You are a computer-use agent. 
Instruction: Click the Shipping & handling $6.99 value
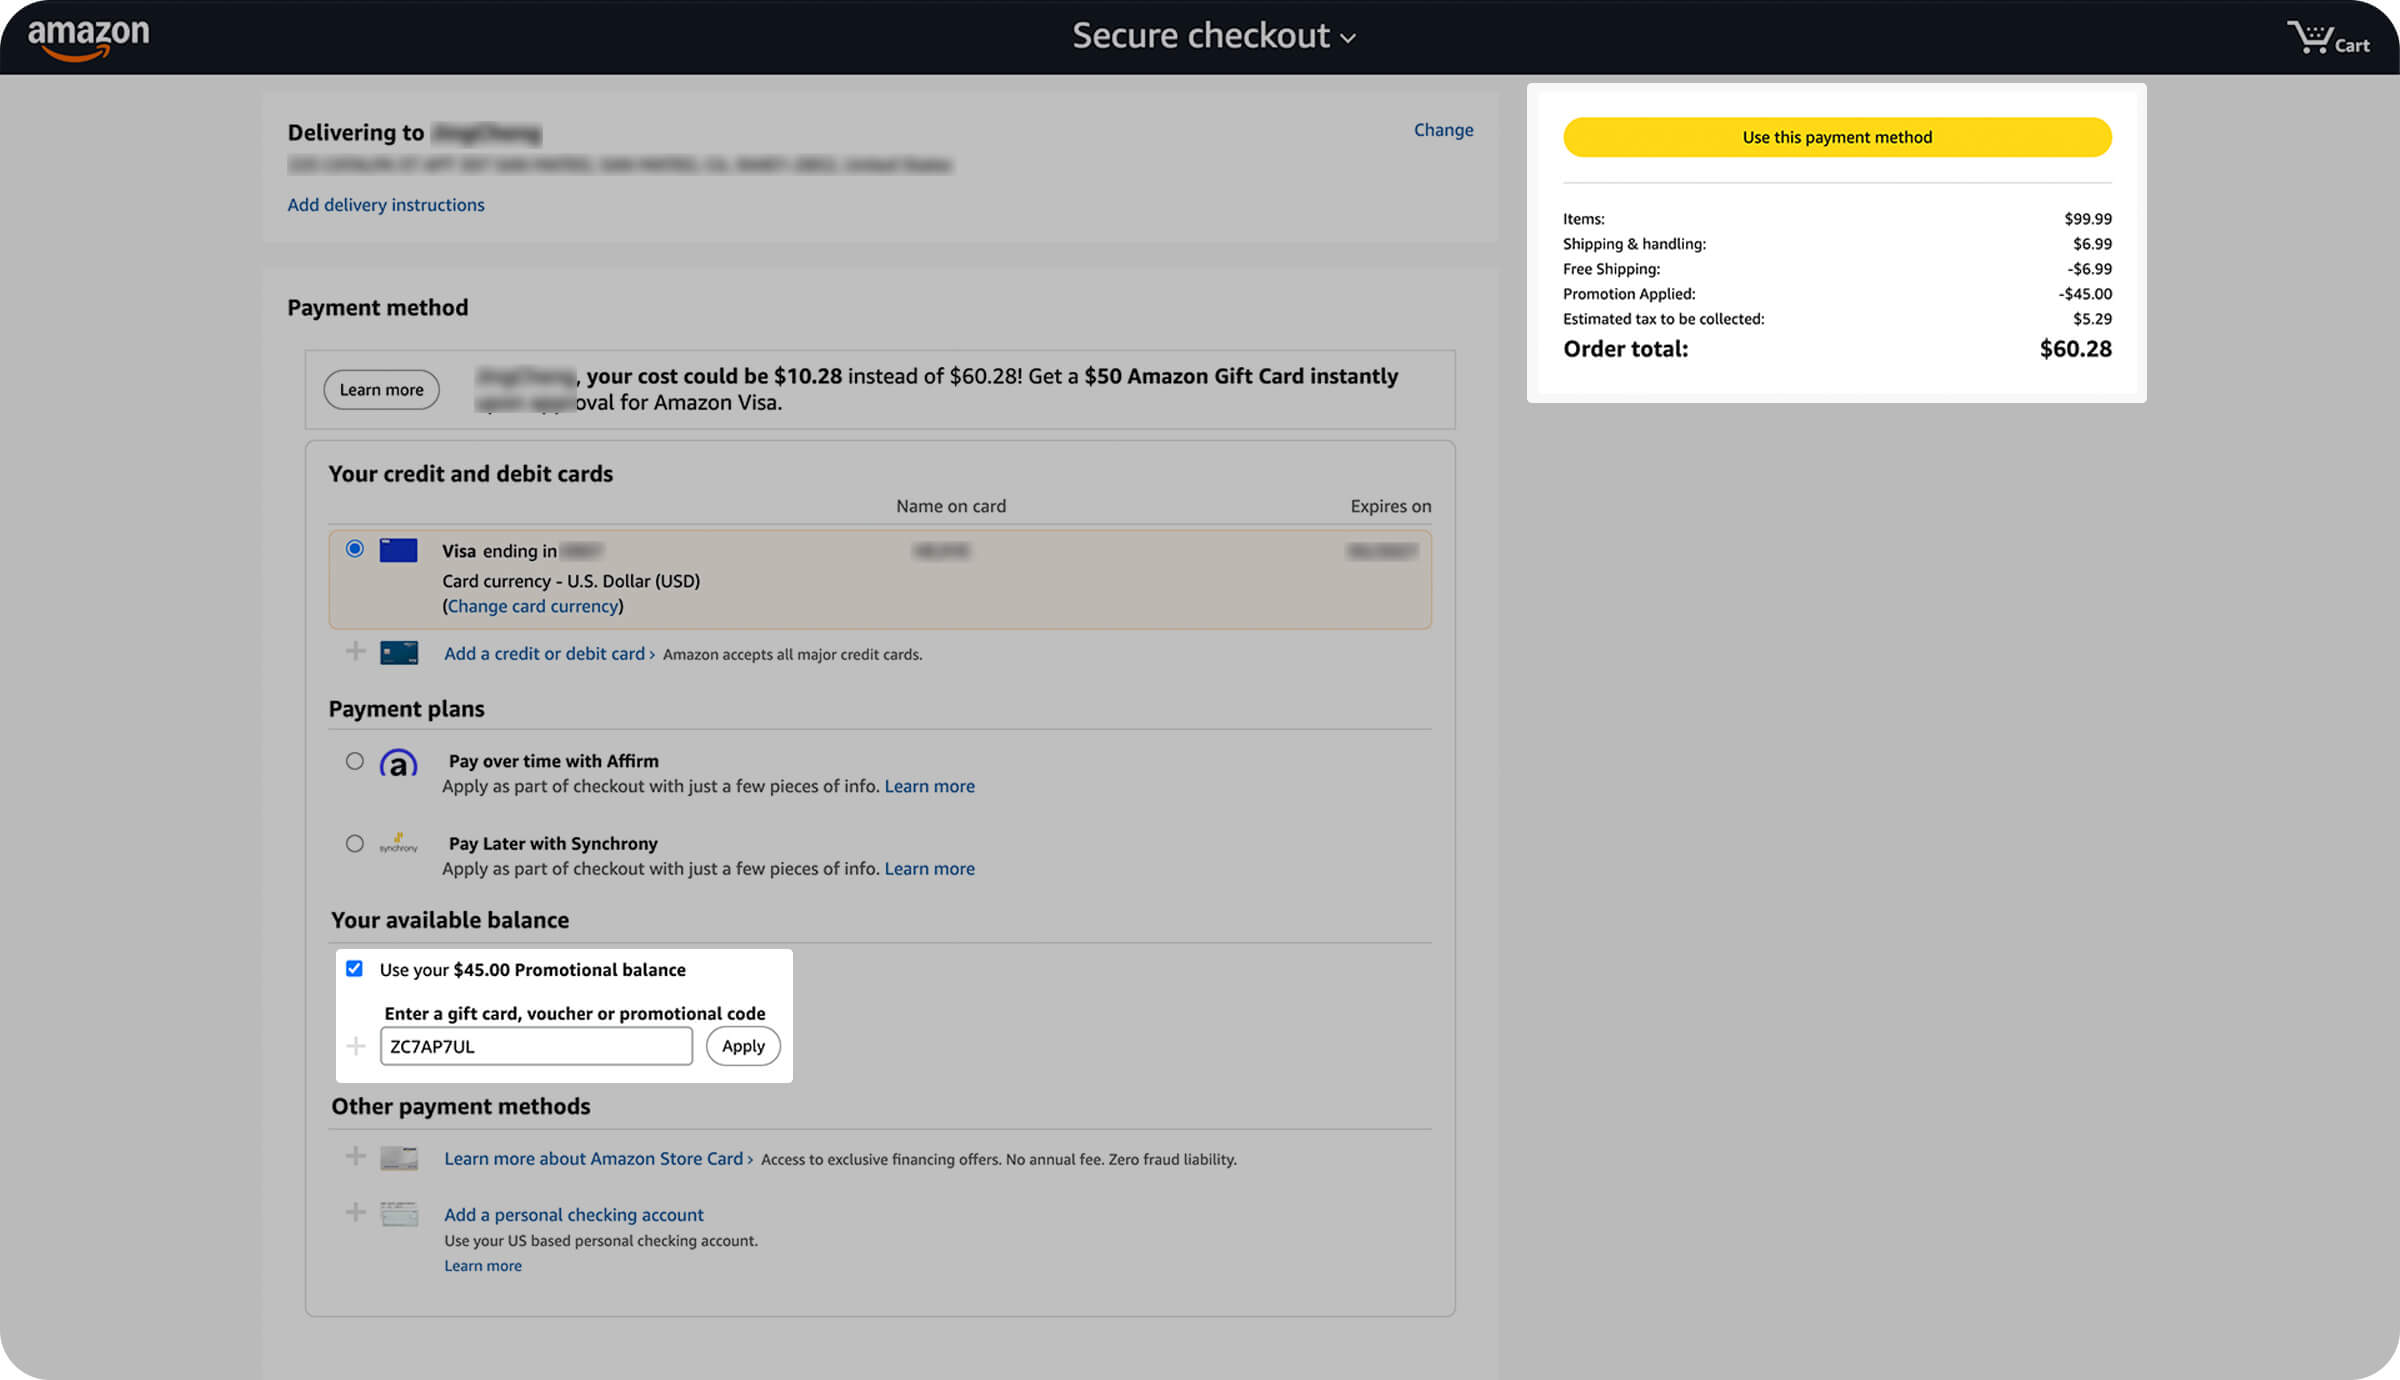(x=2092, y=244)
